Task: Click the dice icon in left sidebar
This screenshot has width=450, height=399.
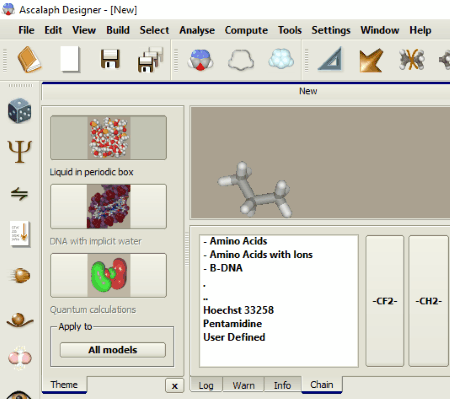Action: pyautogui.click(x=20, y=110)
